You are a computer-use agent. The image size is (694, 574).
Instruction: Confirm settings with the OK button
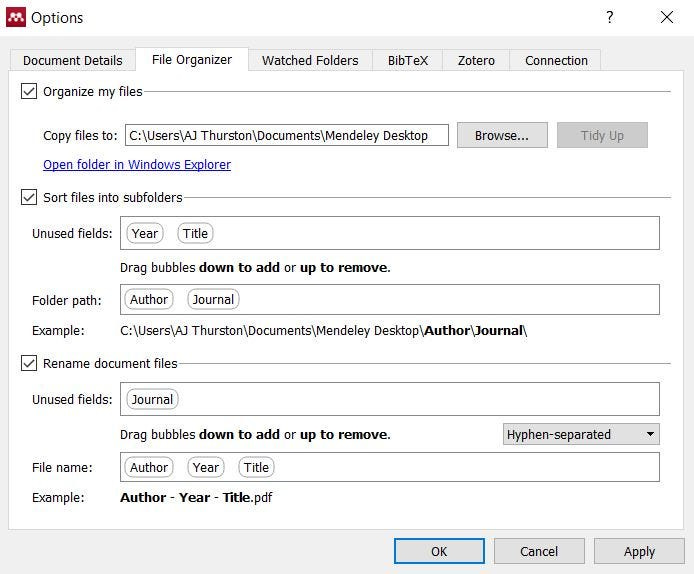click(x=439, y=551)
